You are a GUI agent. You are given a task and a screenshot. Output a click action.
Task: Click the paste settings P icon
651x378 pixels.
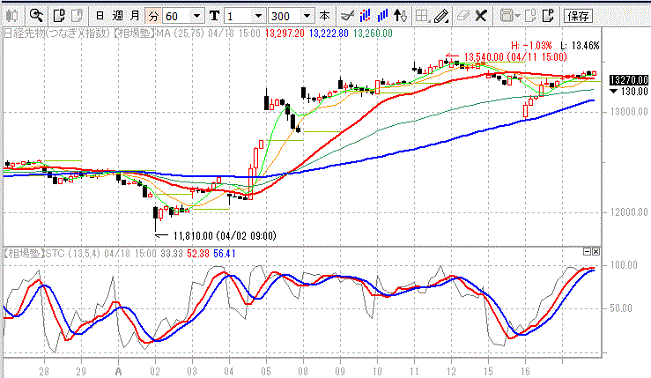[548, 16]
